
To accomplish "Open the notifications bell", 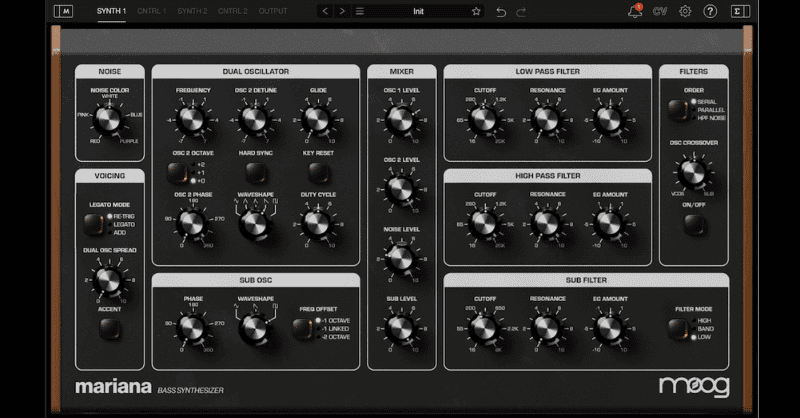I will [635, 11].
